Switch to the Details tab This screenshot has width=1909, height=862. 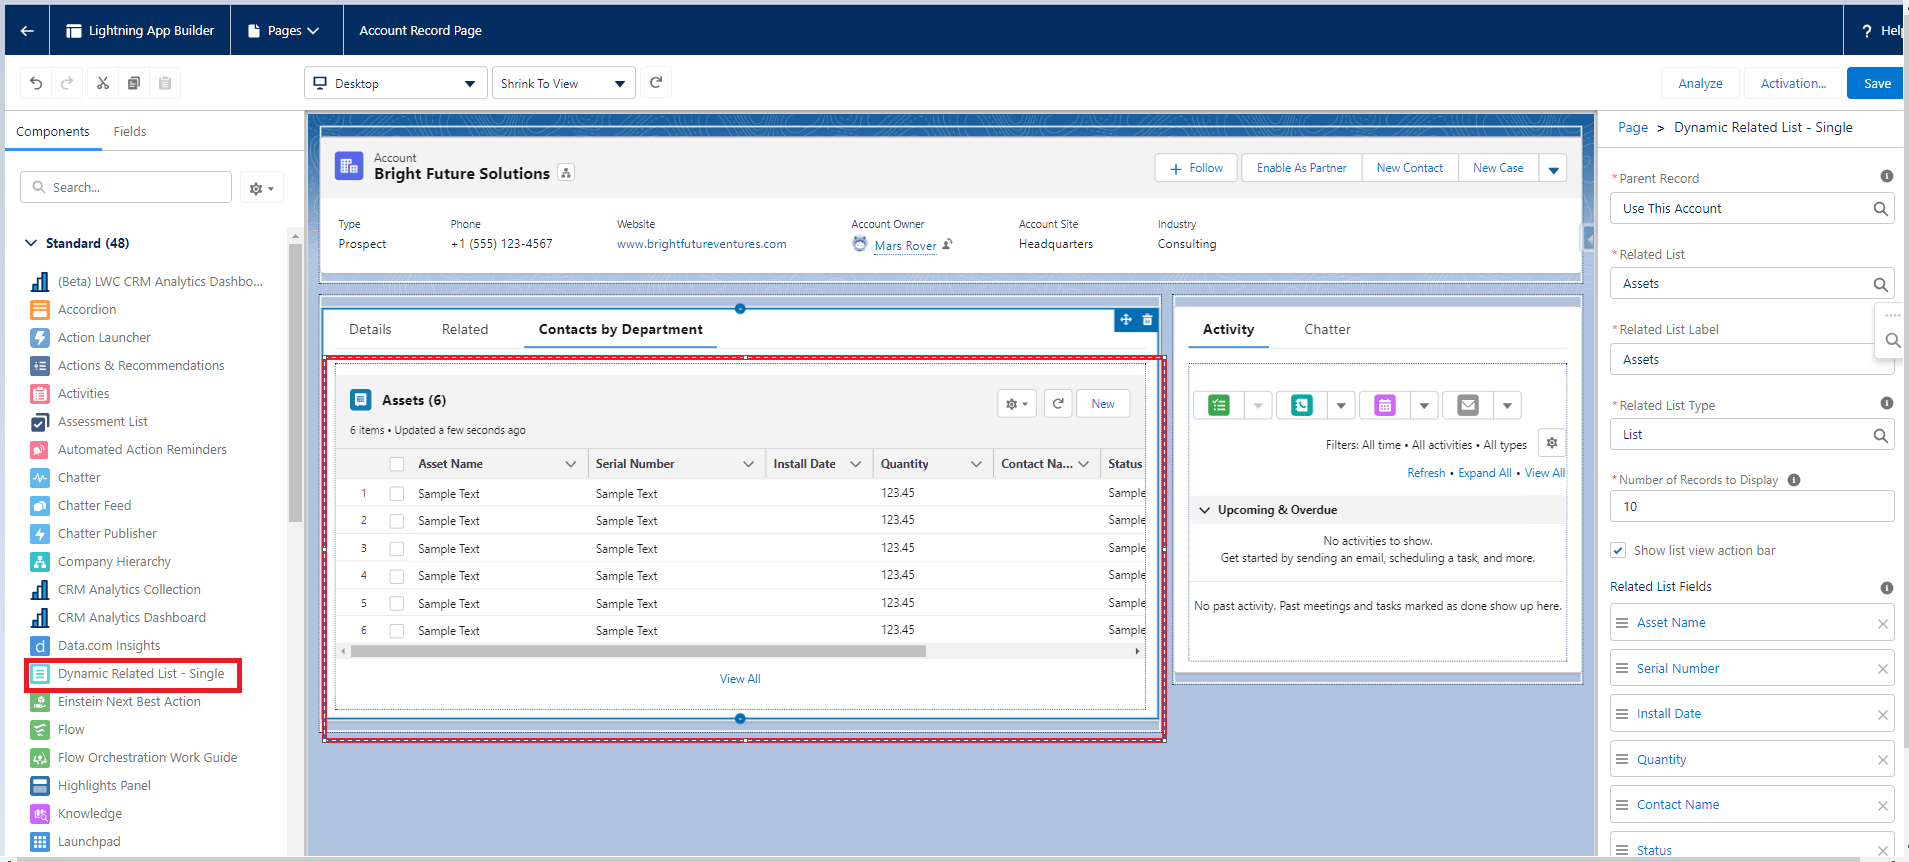(370, 330)
